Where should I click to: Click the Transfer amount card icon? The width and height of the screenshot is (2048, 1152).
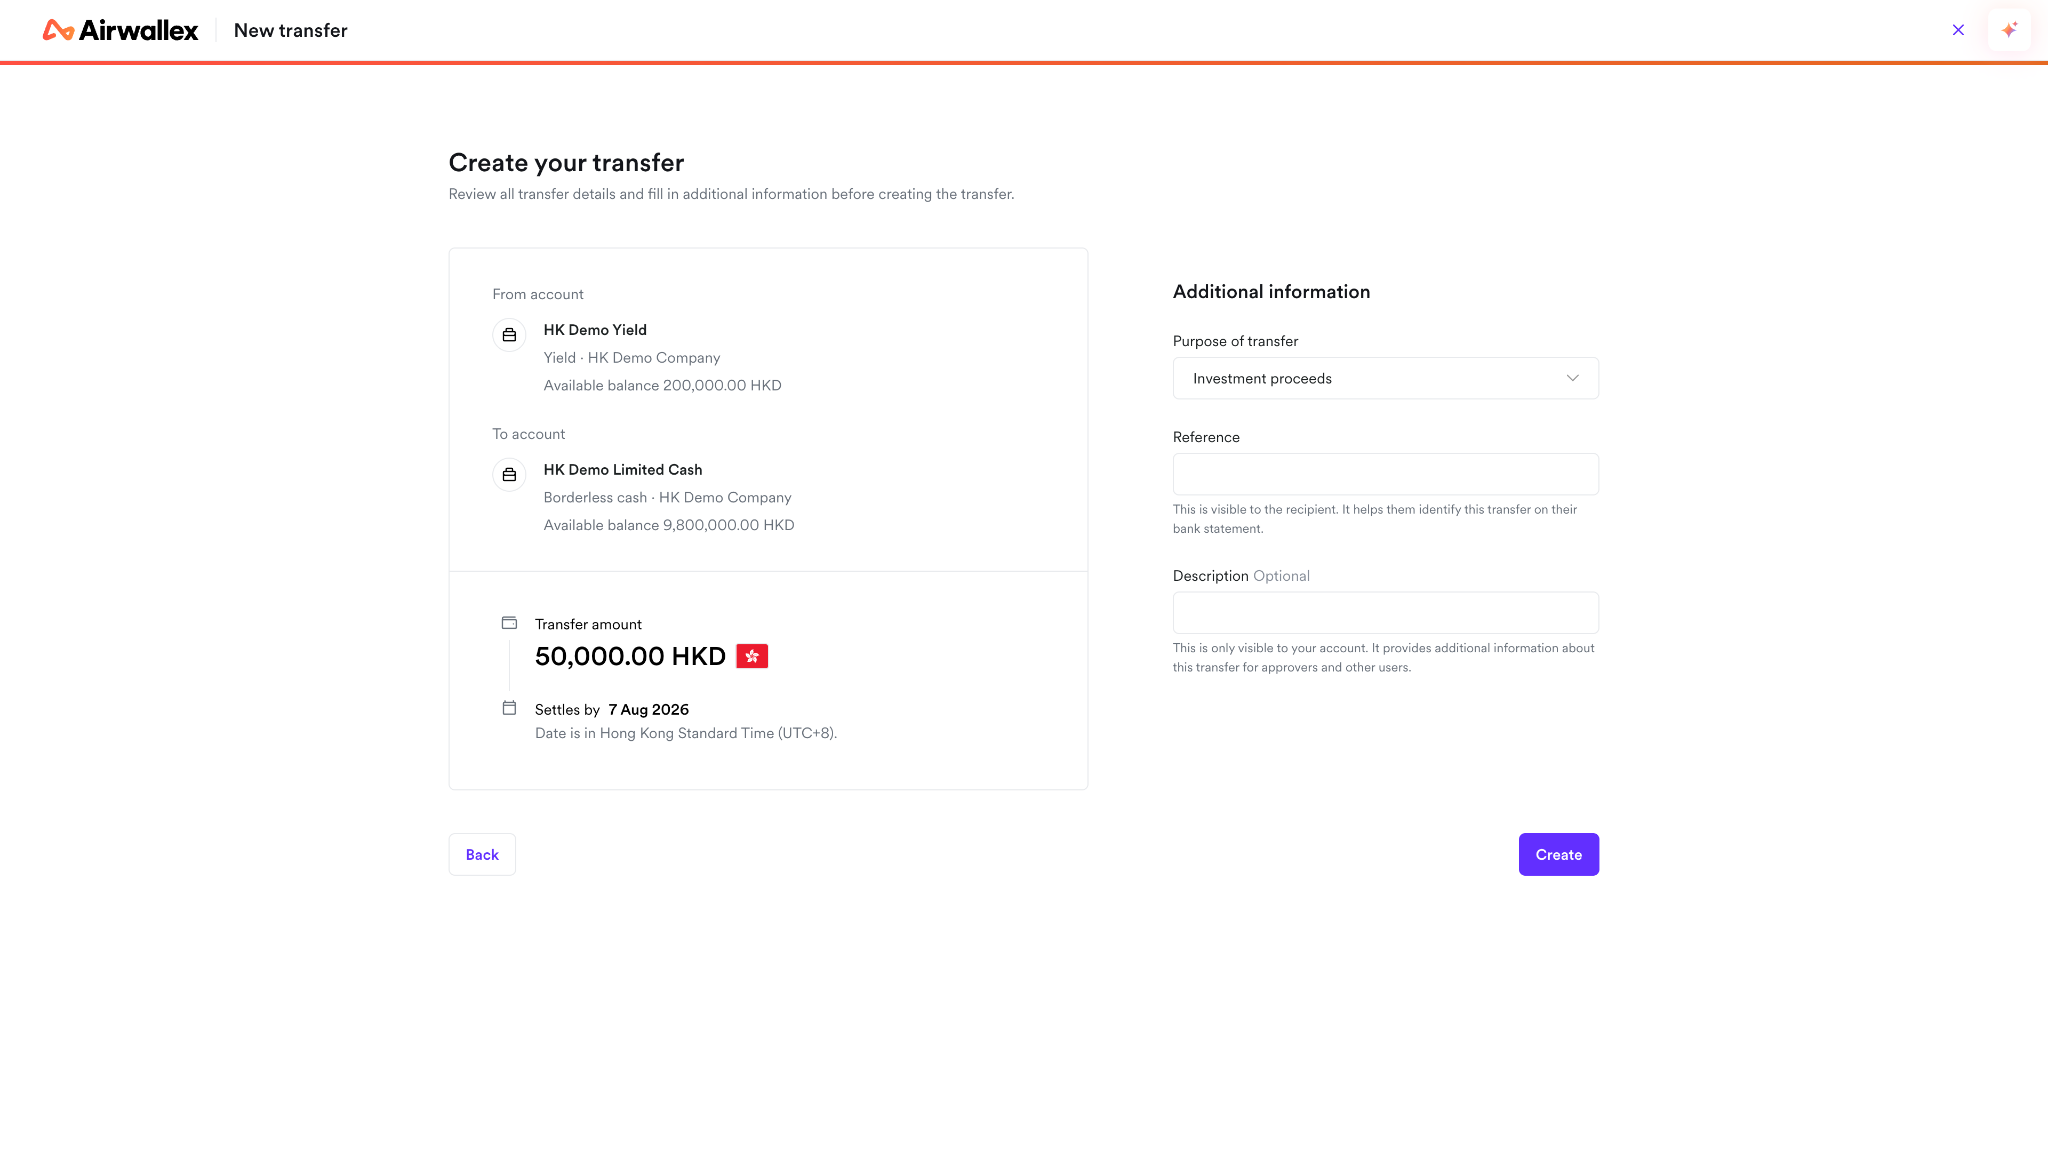(509, 623)
